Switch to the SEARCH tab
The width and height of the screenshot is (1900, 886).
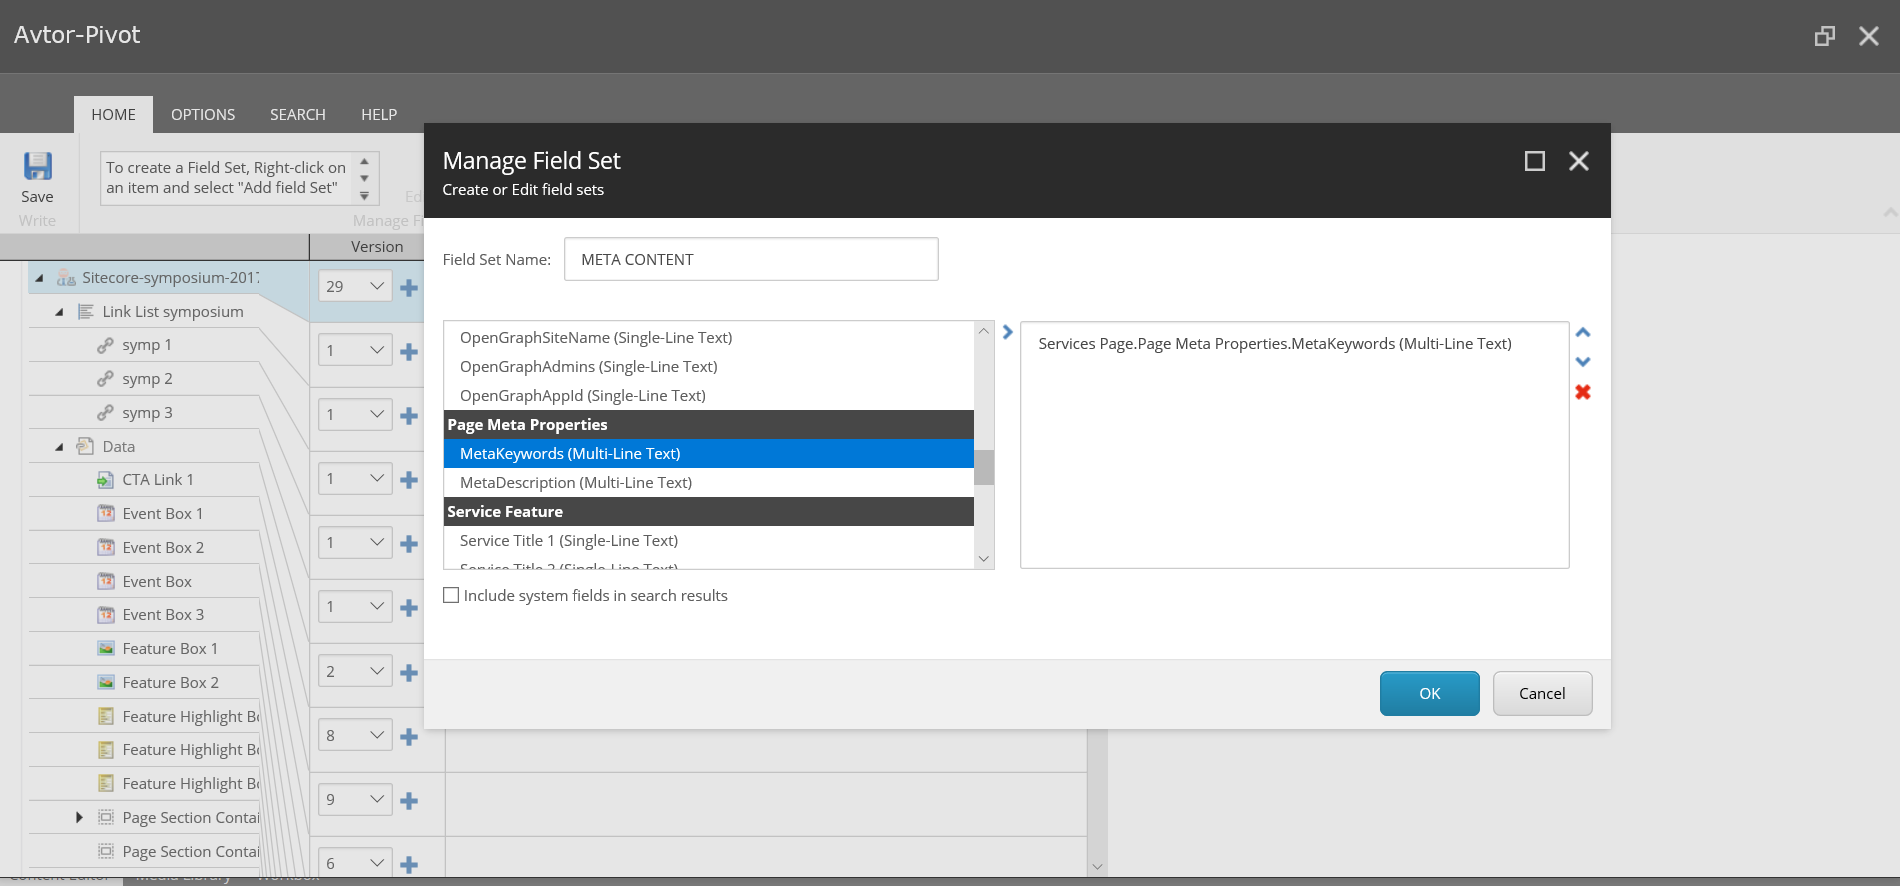pos(297,115)
